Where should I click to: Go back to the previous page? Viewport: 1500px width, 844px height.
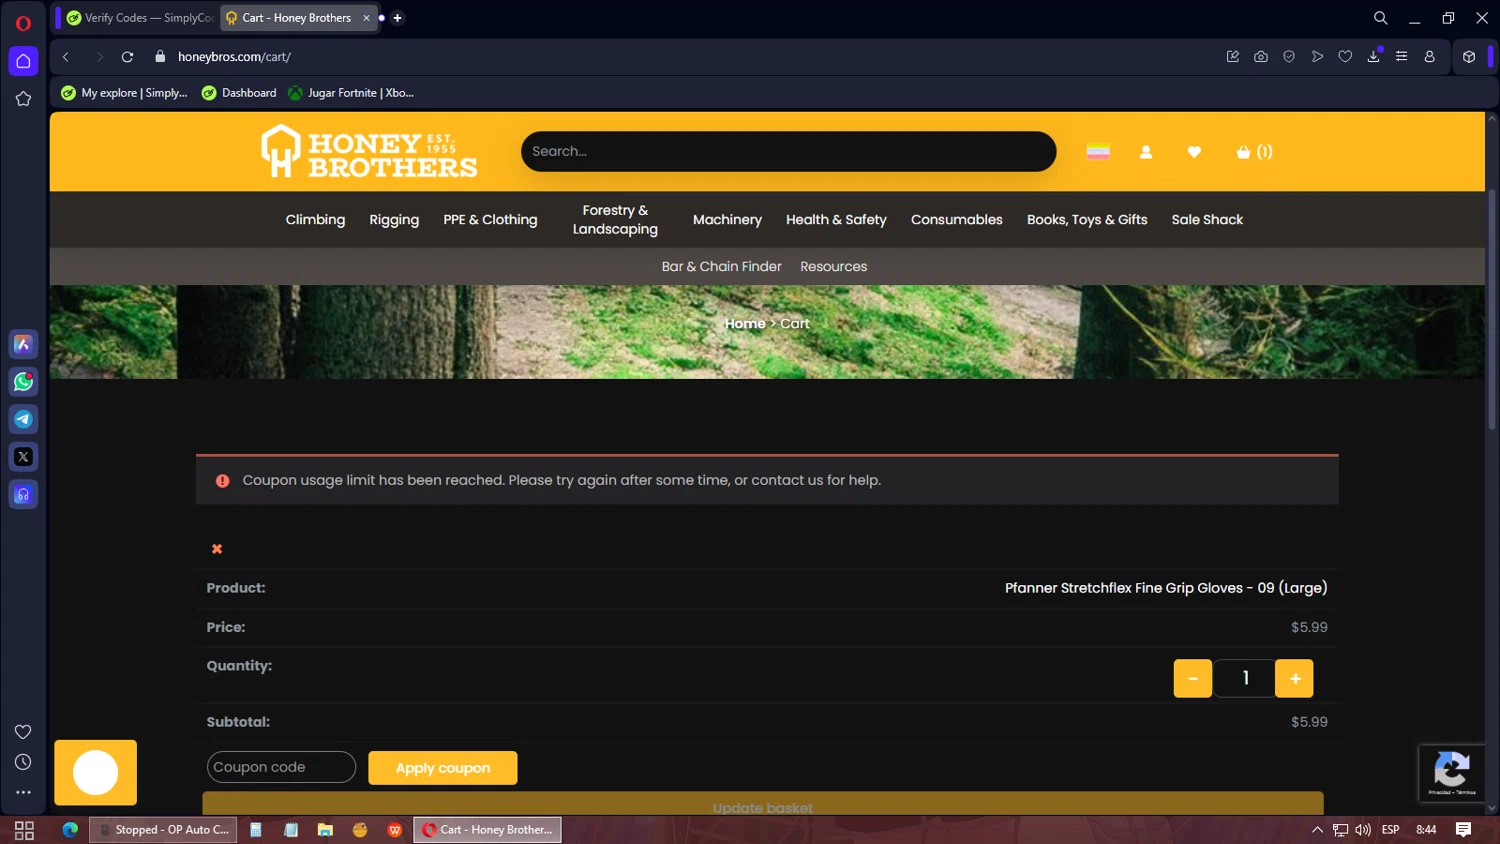[66, 57]
